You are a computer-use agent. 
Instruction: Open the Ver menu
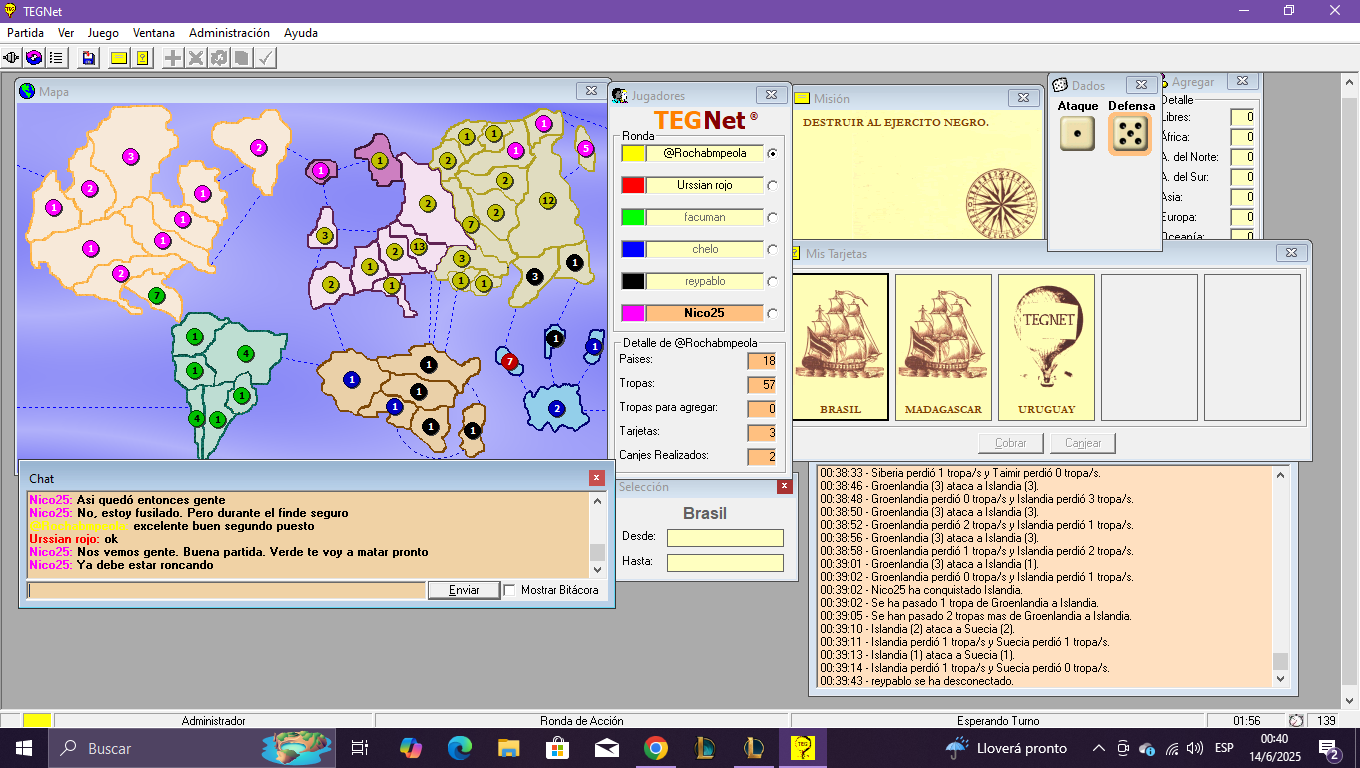(x=66, y=33)
